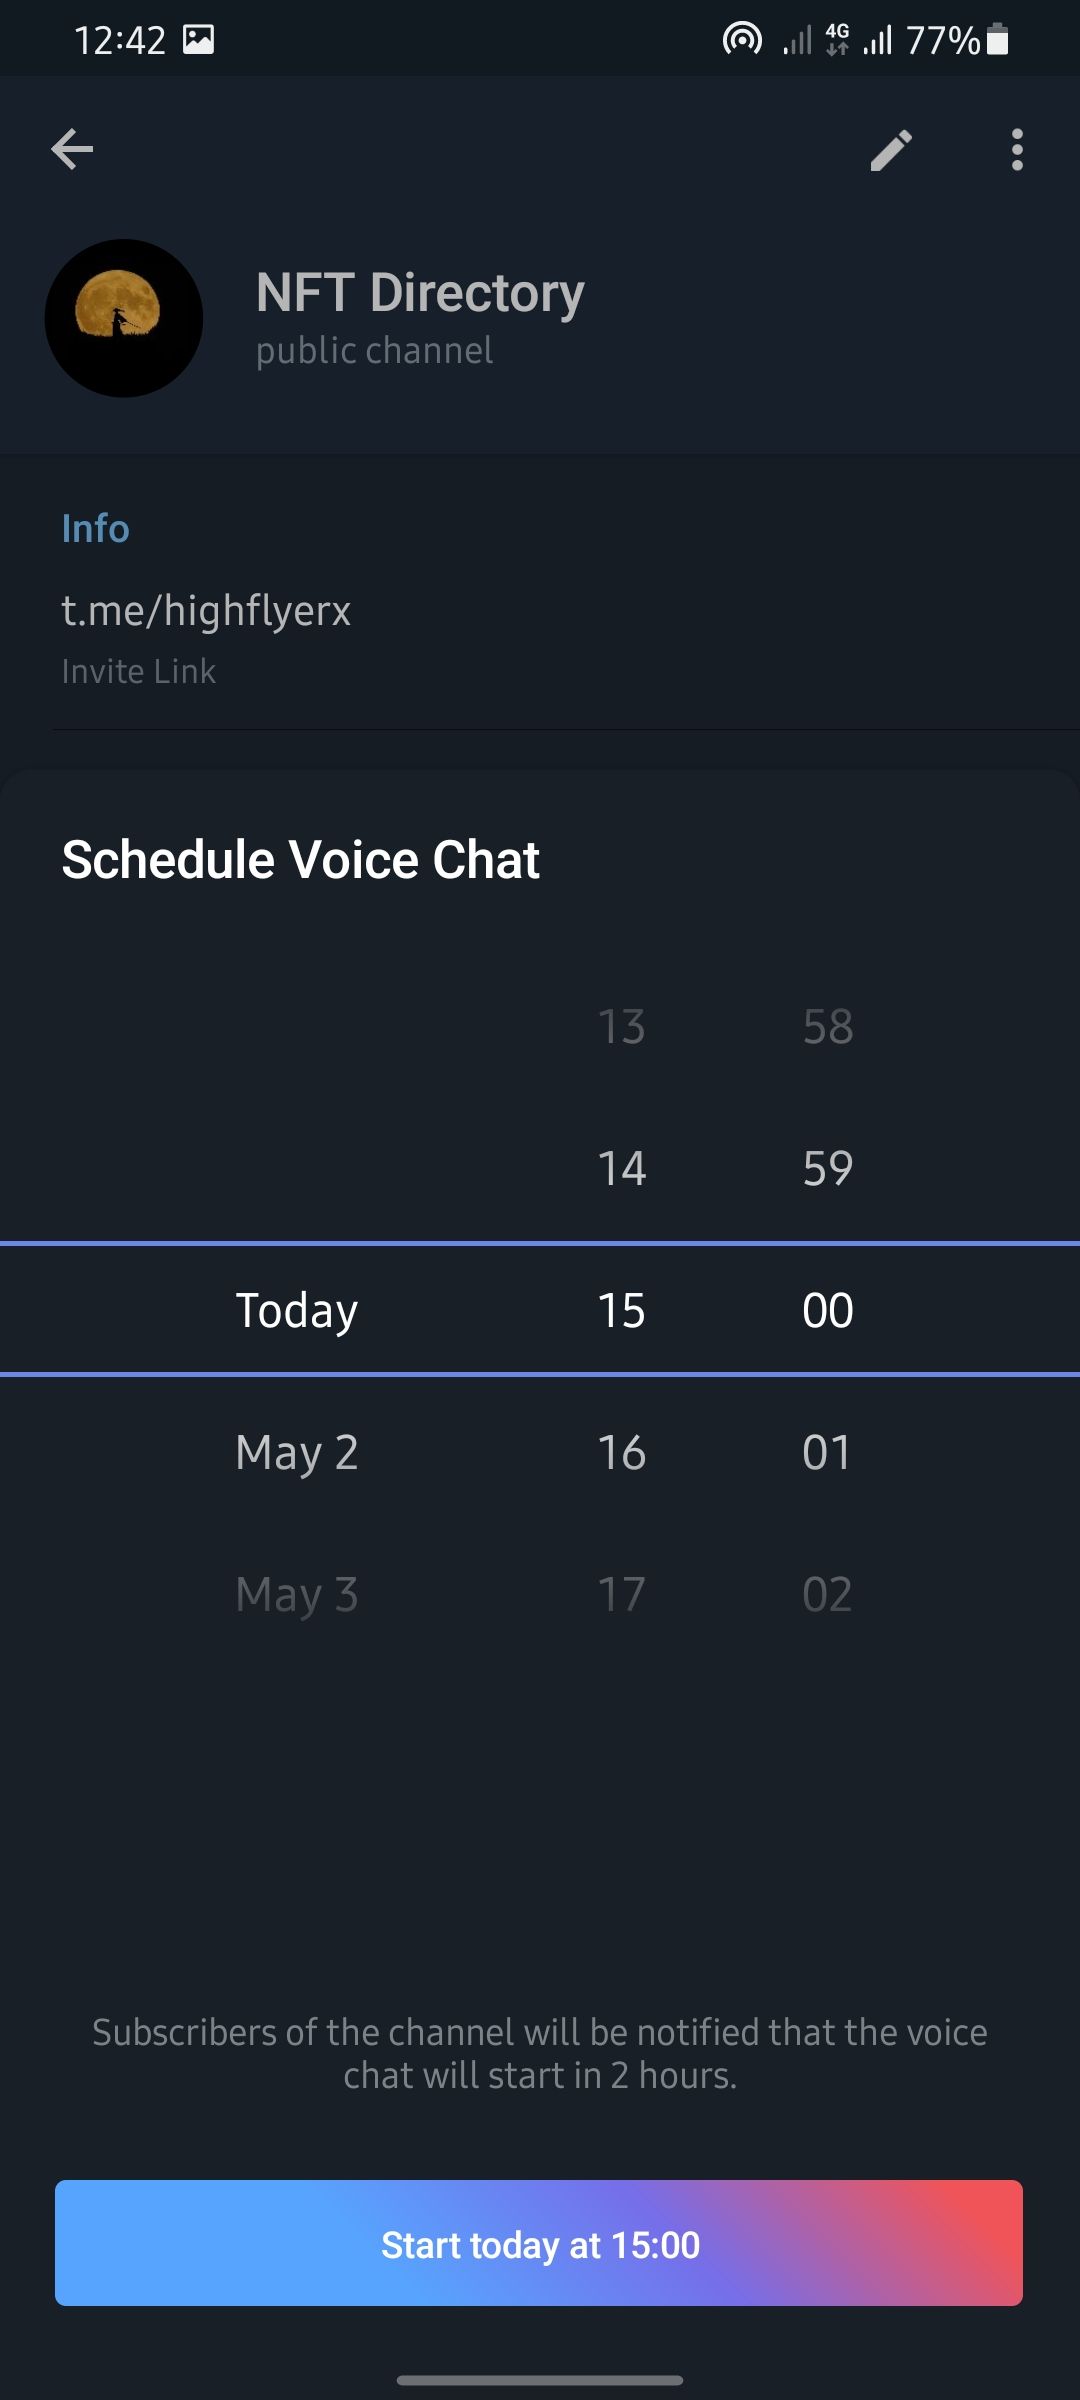Tap the NFT Directory channel title

click(x=420, y=293)
